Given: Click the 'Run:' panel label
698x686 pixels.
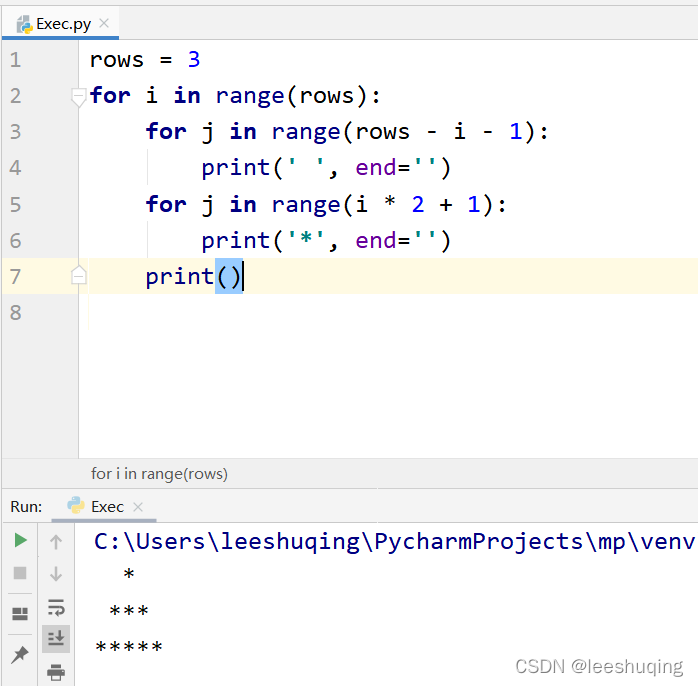Looking at the screenshot, I should pos(26,507).
